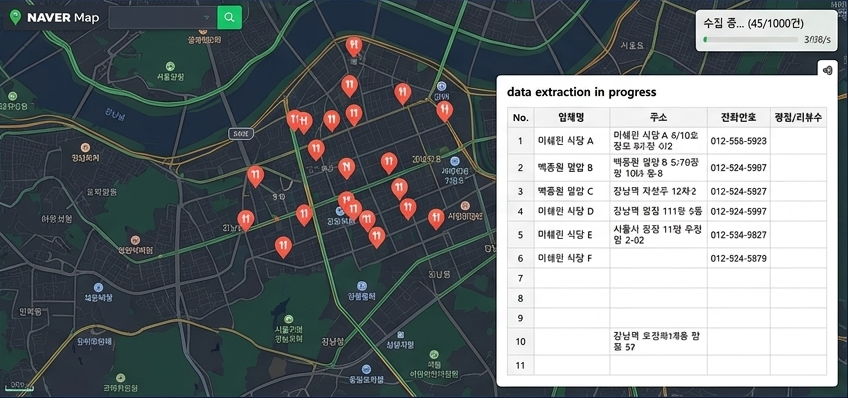Image resolution: width=848 pixels, height=398 pixels.
Task: Select phone number 012-524-5927
Action: coord(738,191)
